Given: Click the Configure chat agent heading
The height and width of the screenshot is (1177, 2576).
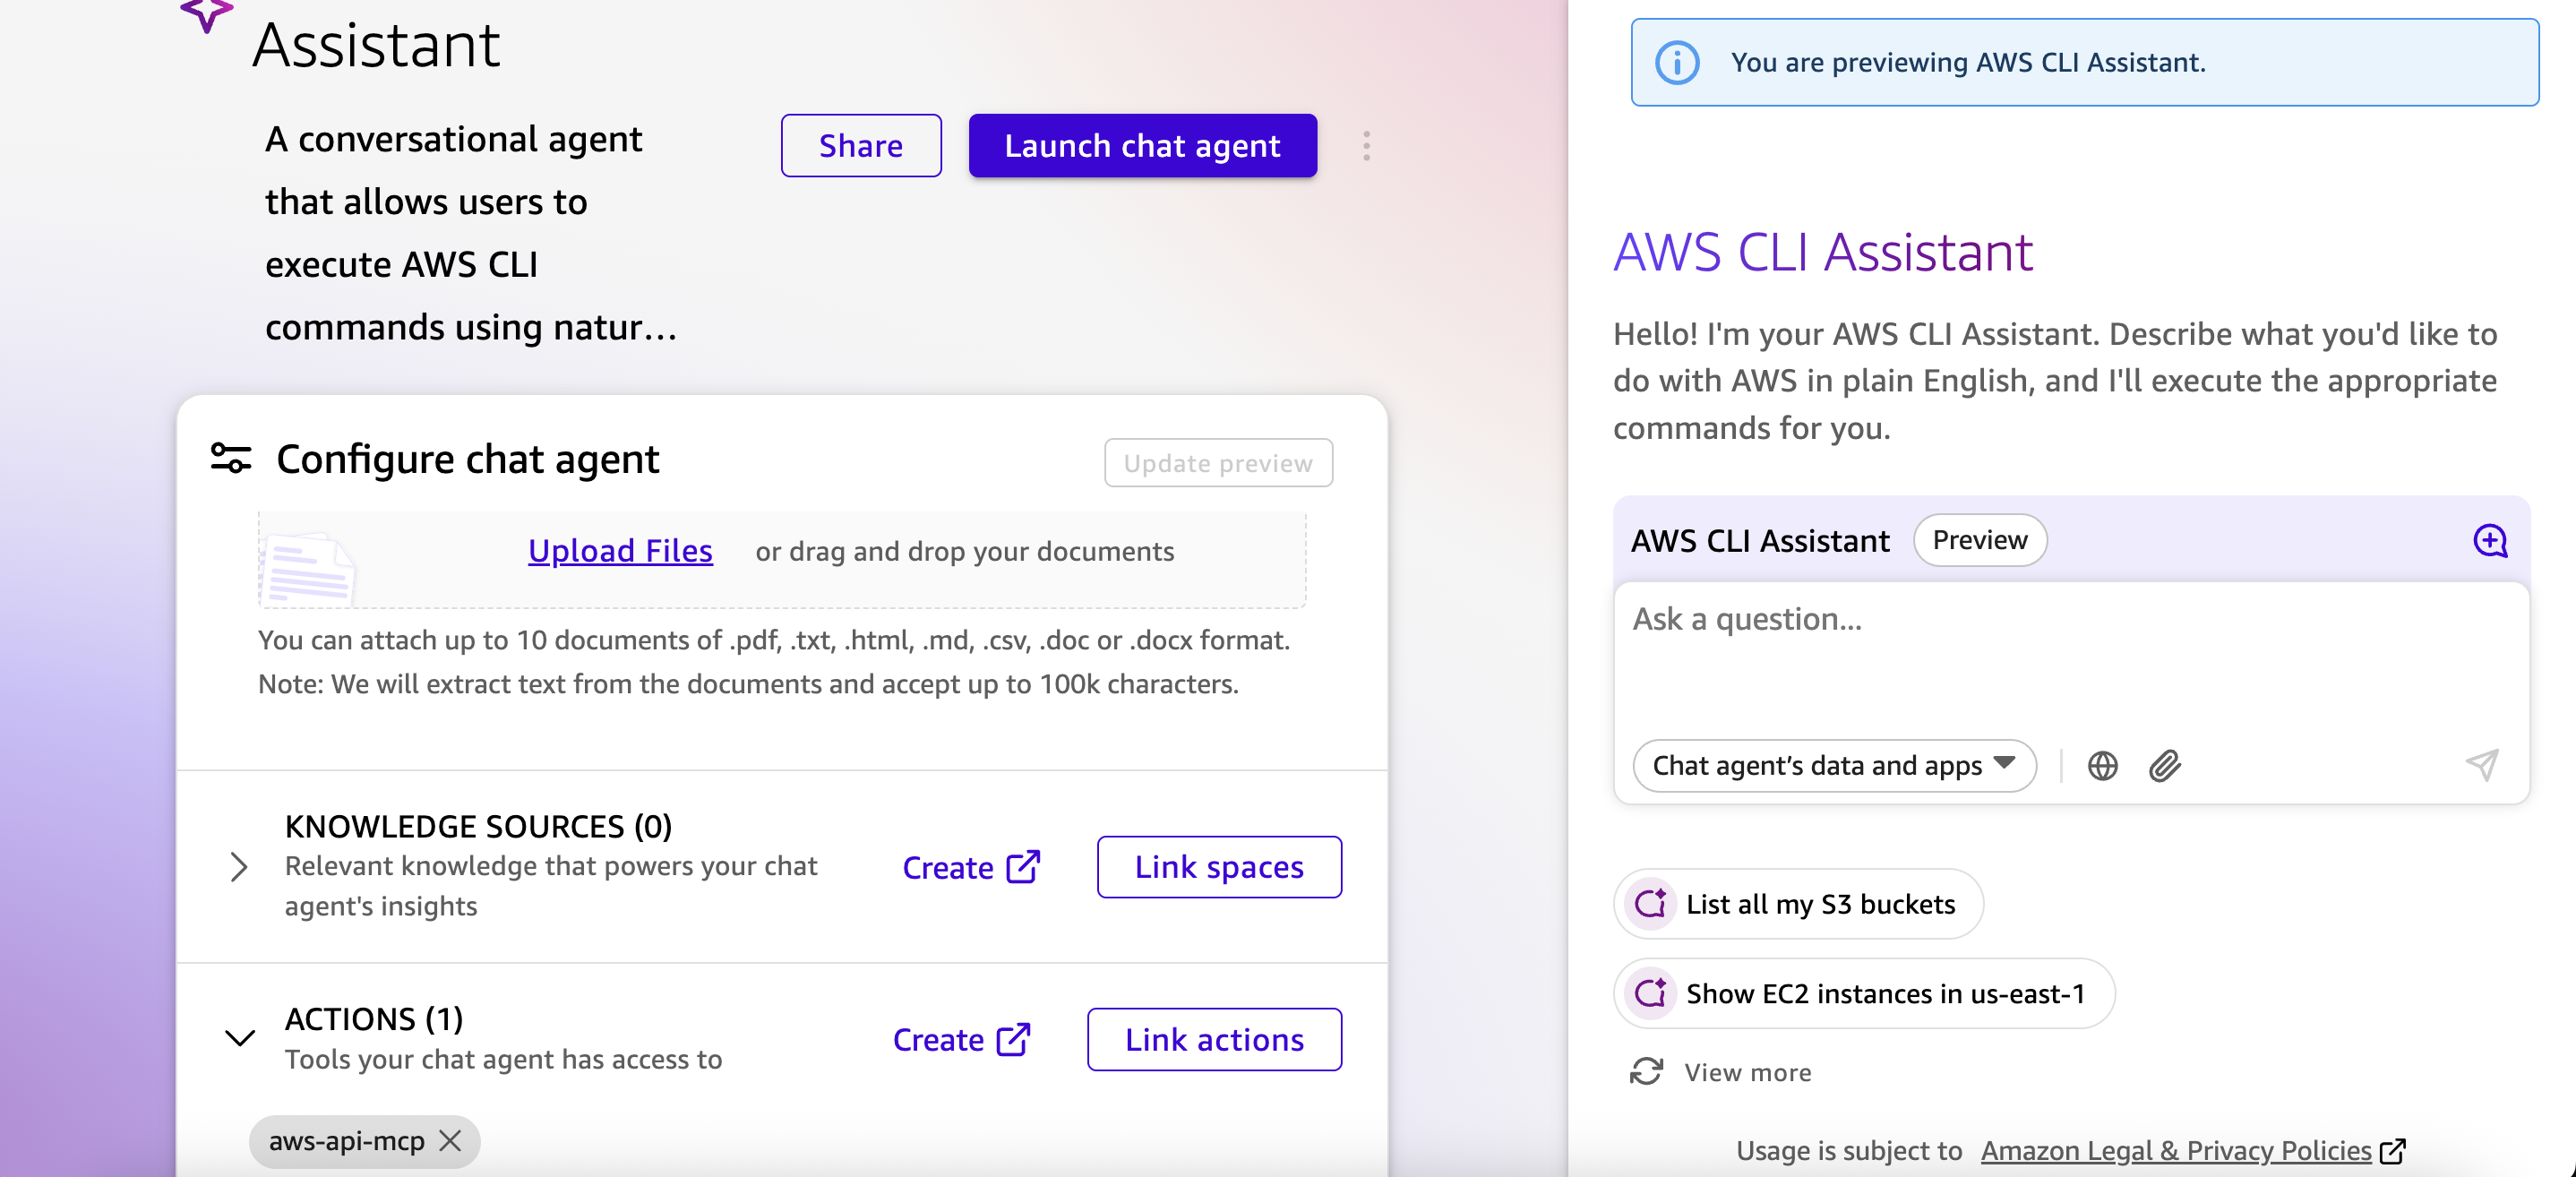Looking at the screenshot, I should click(x=467, y=459).
